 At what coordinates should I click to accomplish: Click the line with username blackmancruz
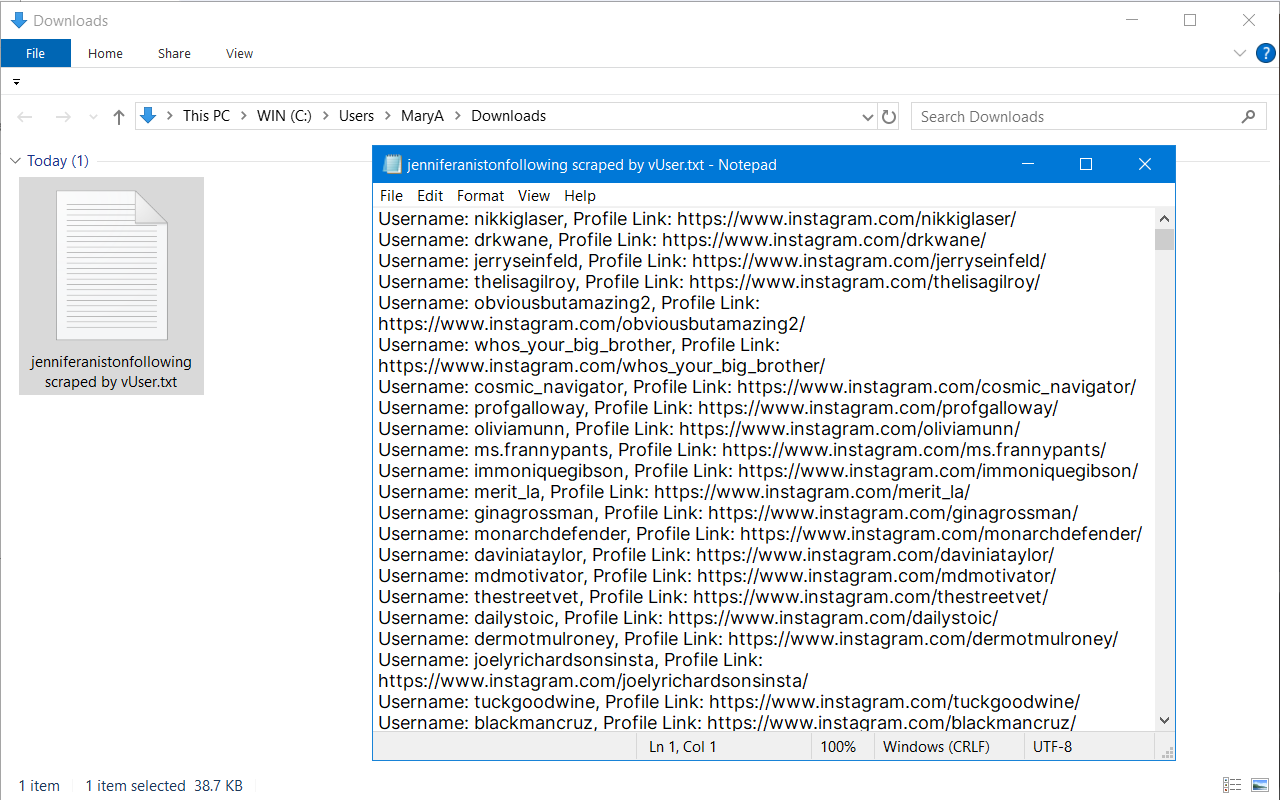727,723
